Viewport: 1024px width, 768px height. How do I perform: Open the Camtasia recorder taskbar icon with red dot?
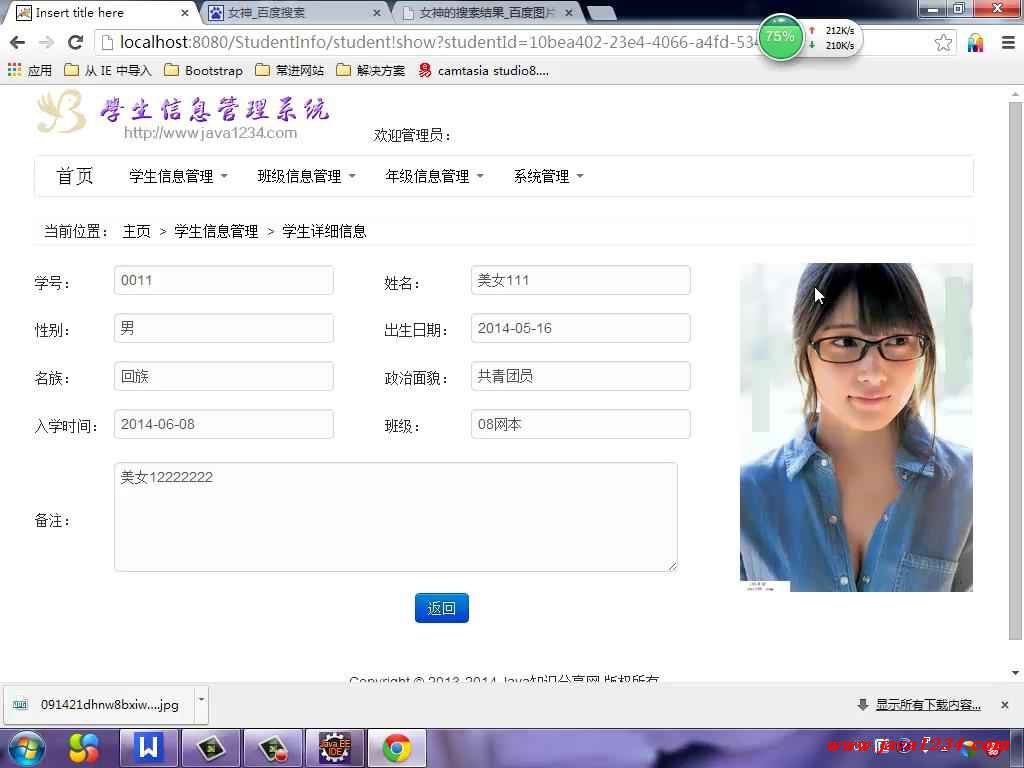pos(273,748)
